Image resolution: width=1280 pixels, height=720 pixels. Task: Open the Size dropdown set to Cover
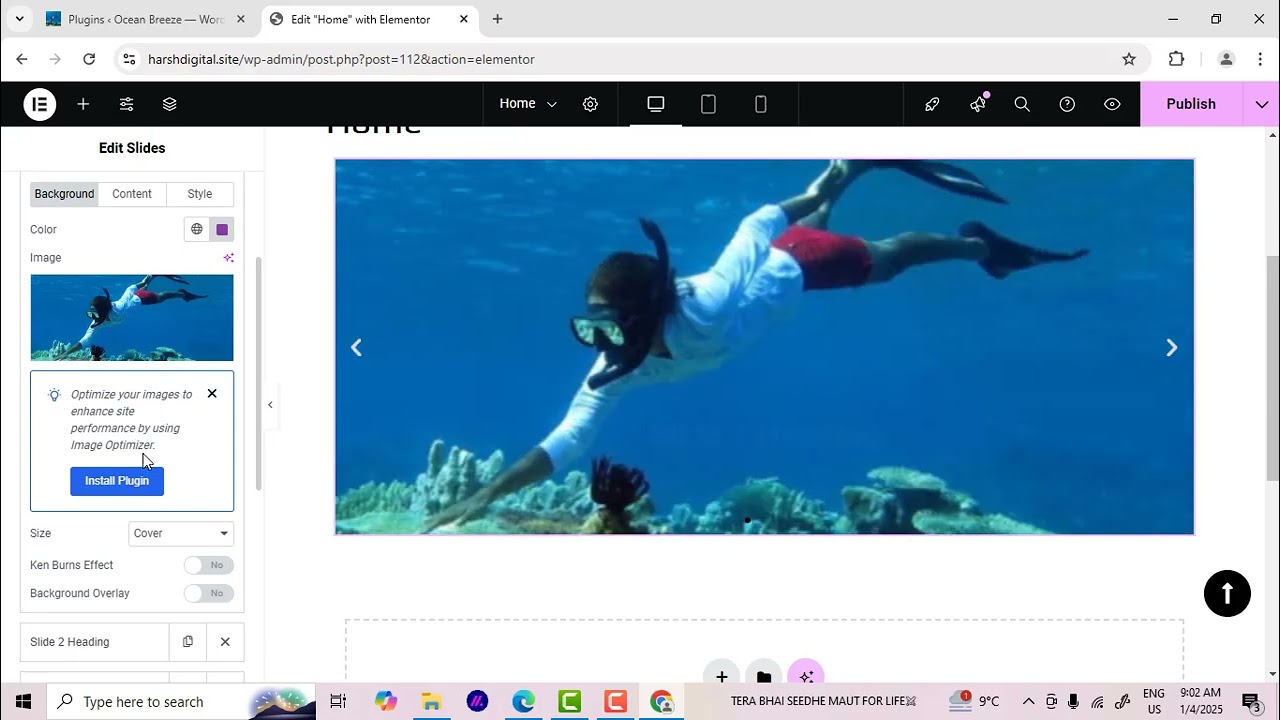click(x=181, y=533)
